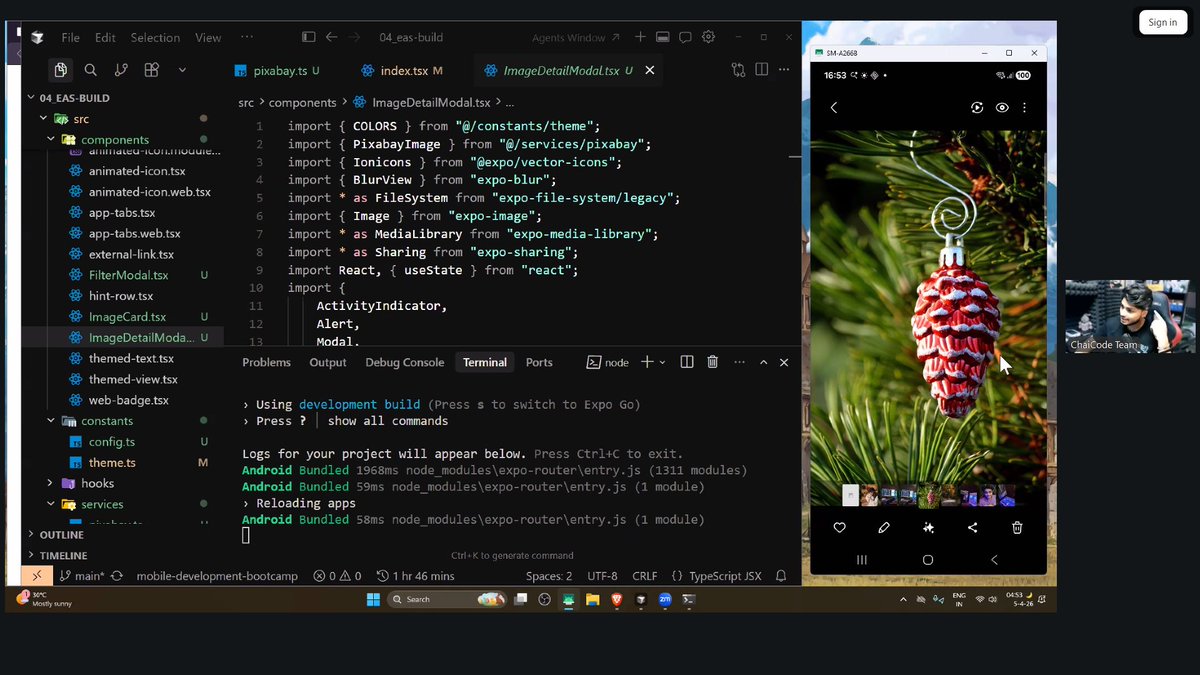Go back using the left arrow in title bar
The width and height of the screenshot is (1200, 675).
pos(331,37)
